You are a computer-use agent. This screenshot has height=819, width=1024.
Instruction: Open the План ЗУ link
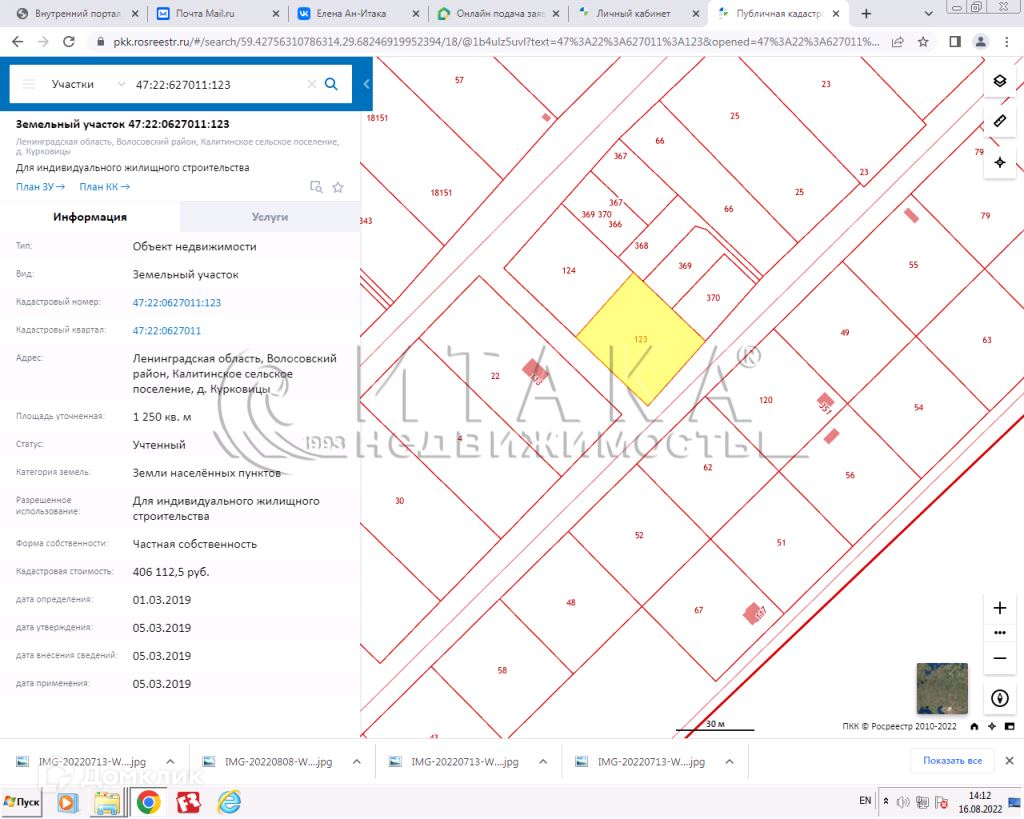pyautogui.click(x=40, y=187)
